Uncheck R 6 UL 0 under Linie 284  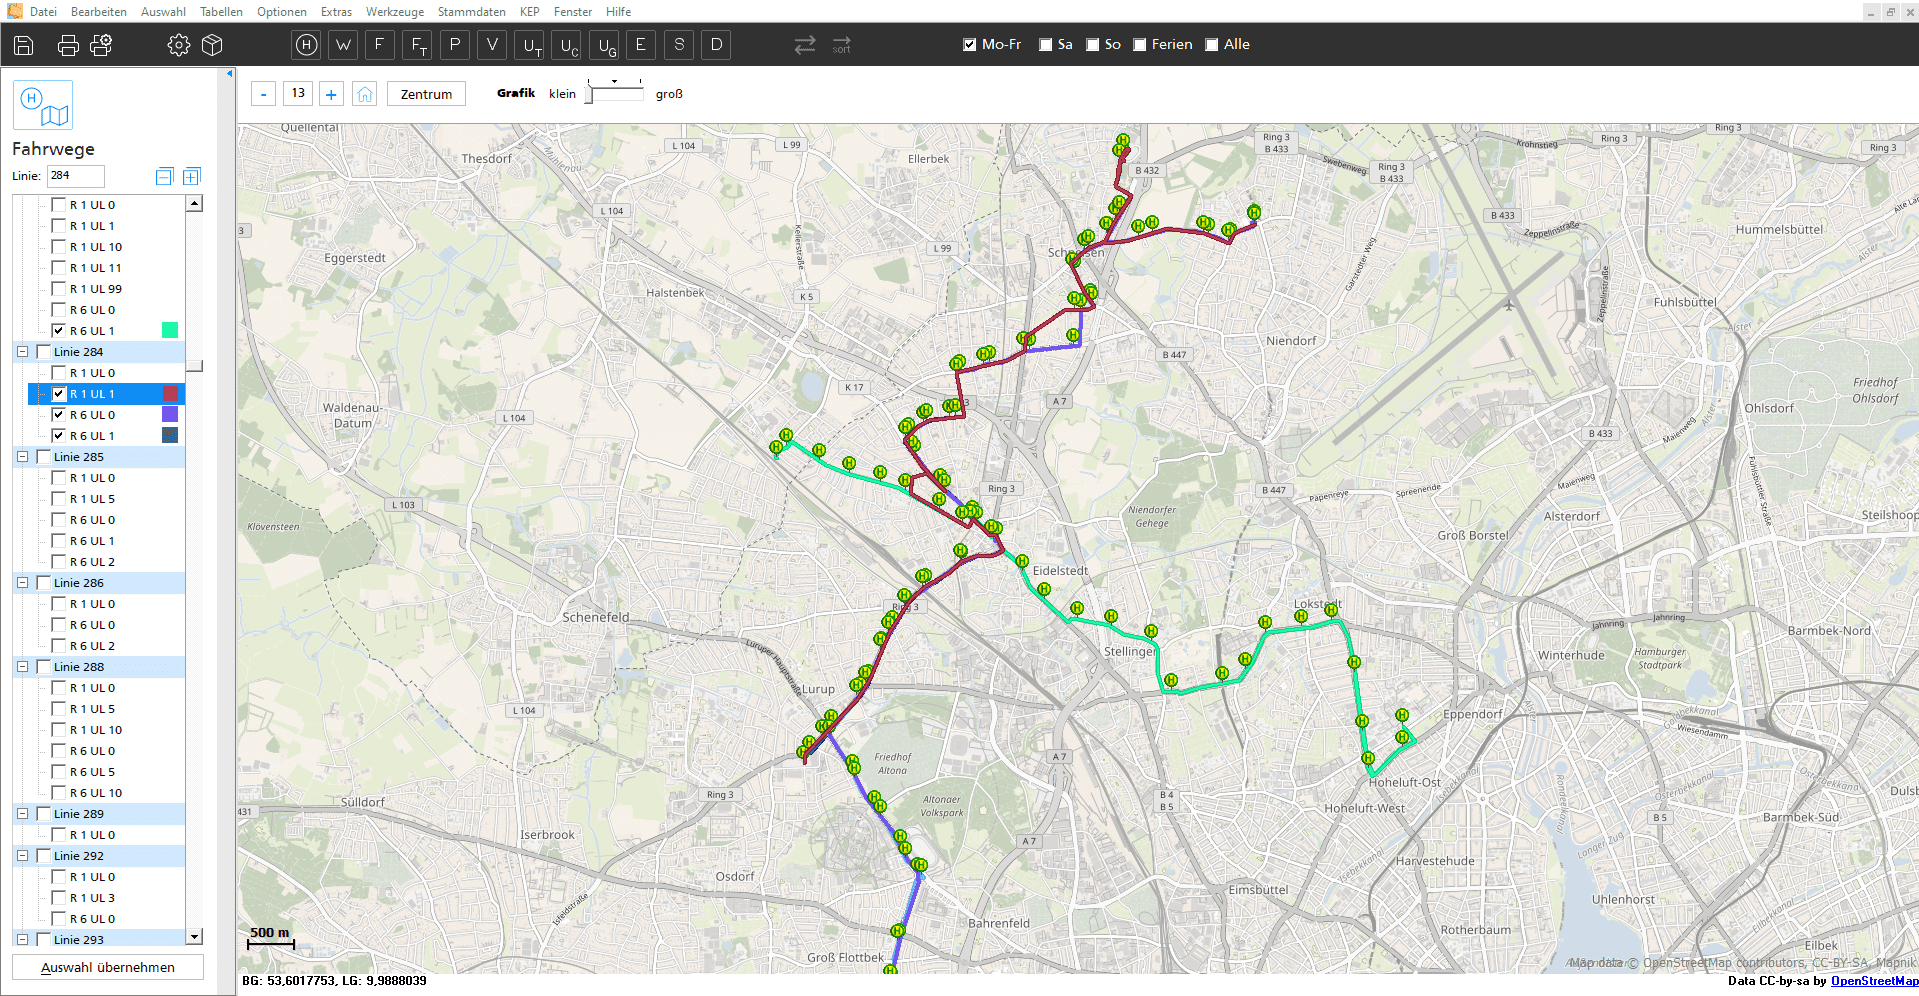click(61, 414)
